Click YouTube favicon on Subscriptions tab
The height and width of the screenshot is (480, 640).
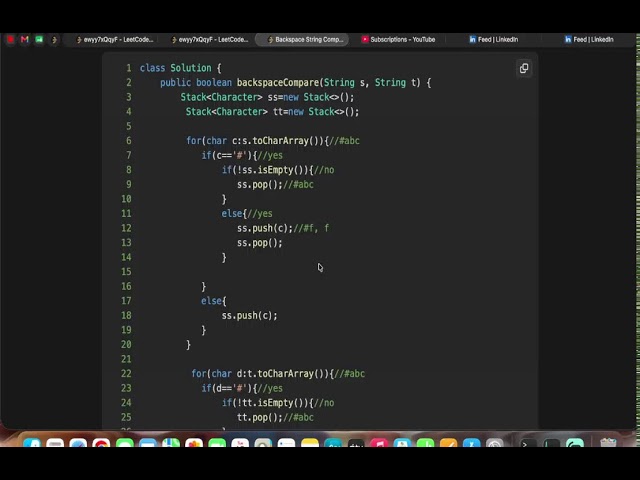click(x=365, y=39)
